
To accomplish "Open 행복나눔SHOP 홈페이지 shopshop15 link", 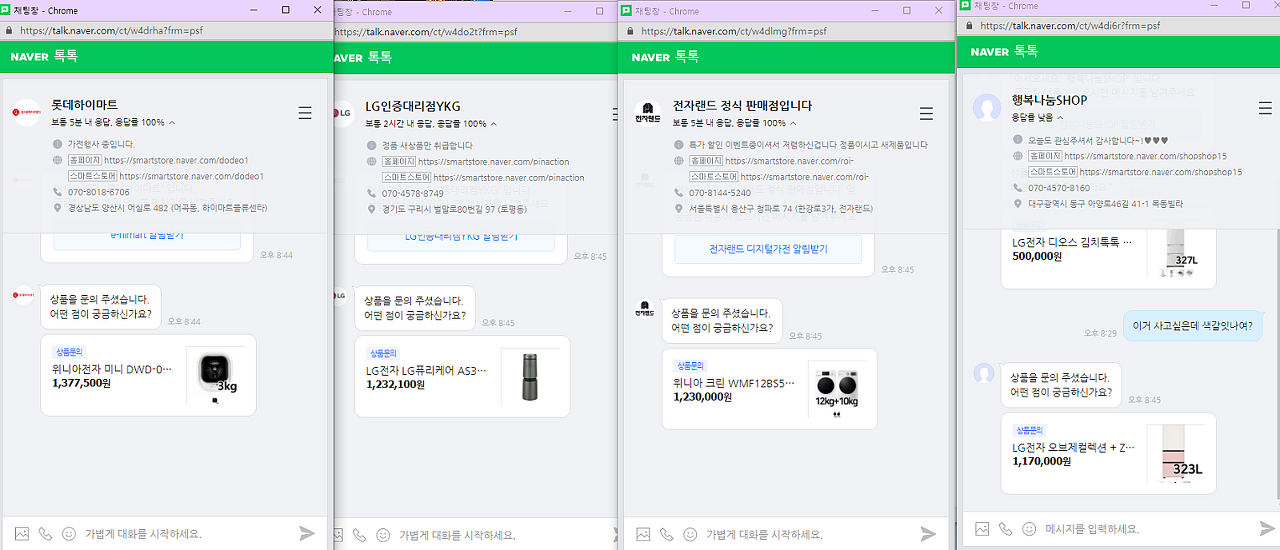I will click(x=1145, y=156).
